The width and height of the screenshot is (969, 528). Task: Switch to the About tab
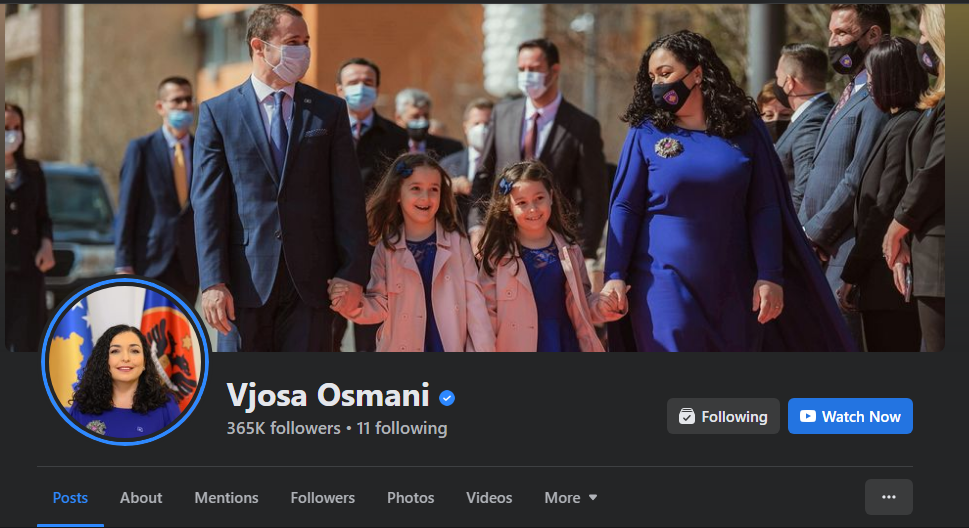(x=141, y=498)
